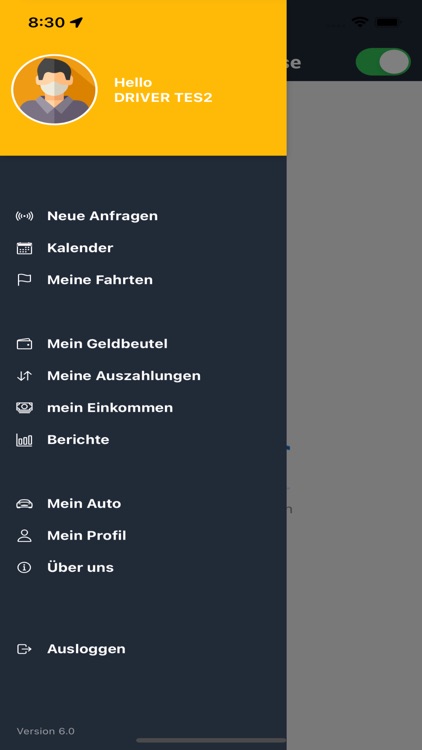
Task: Click the info circle icon for Über uns
Action: click(24, 568)
